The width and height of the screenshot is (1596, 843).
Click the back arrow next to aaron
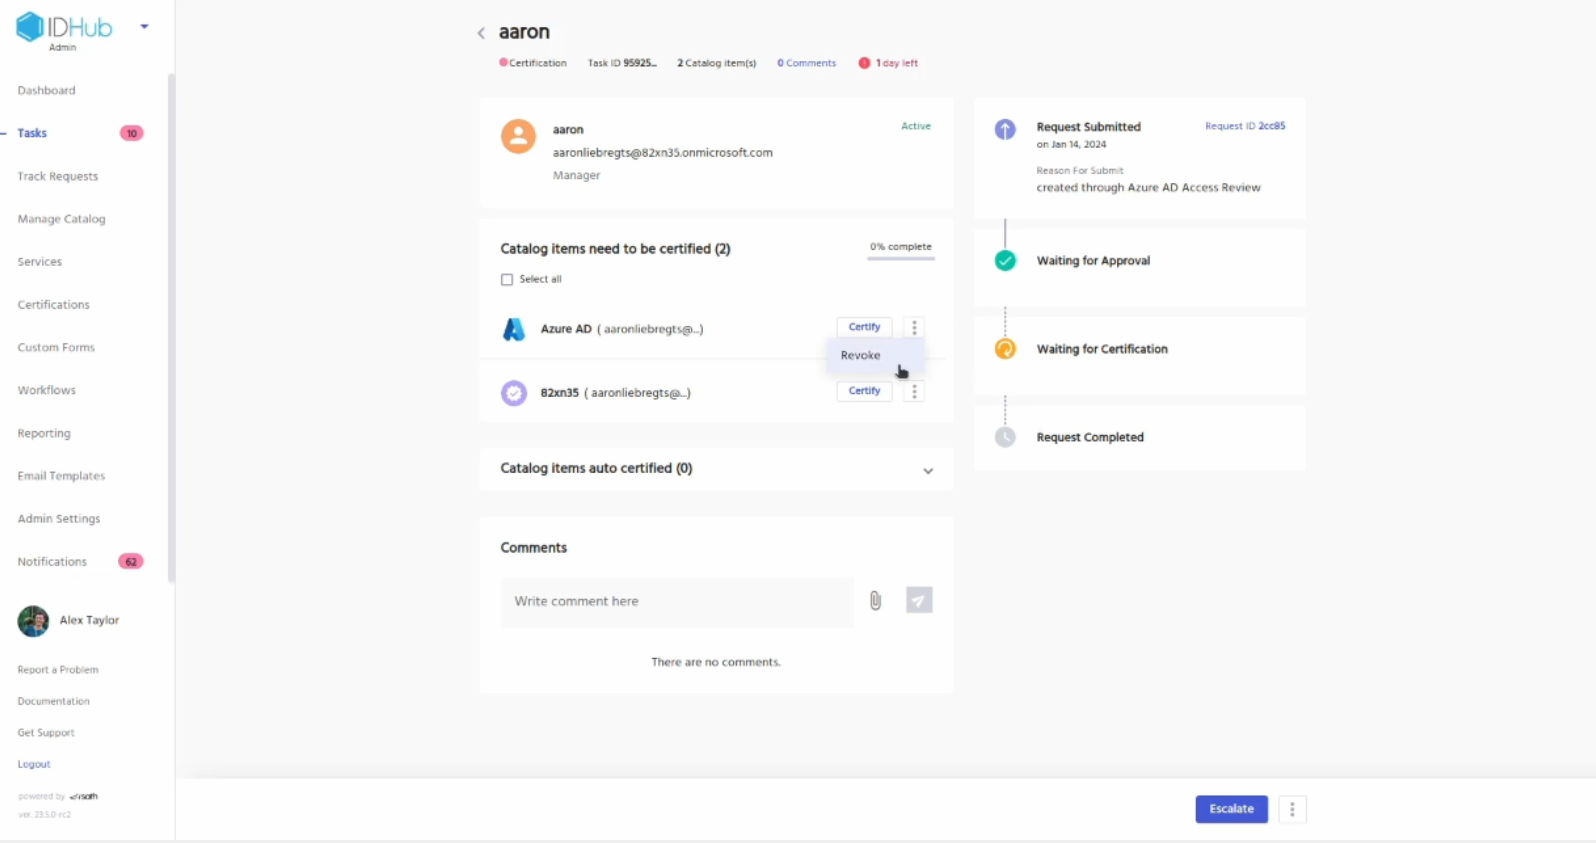(481, 33)
